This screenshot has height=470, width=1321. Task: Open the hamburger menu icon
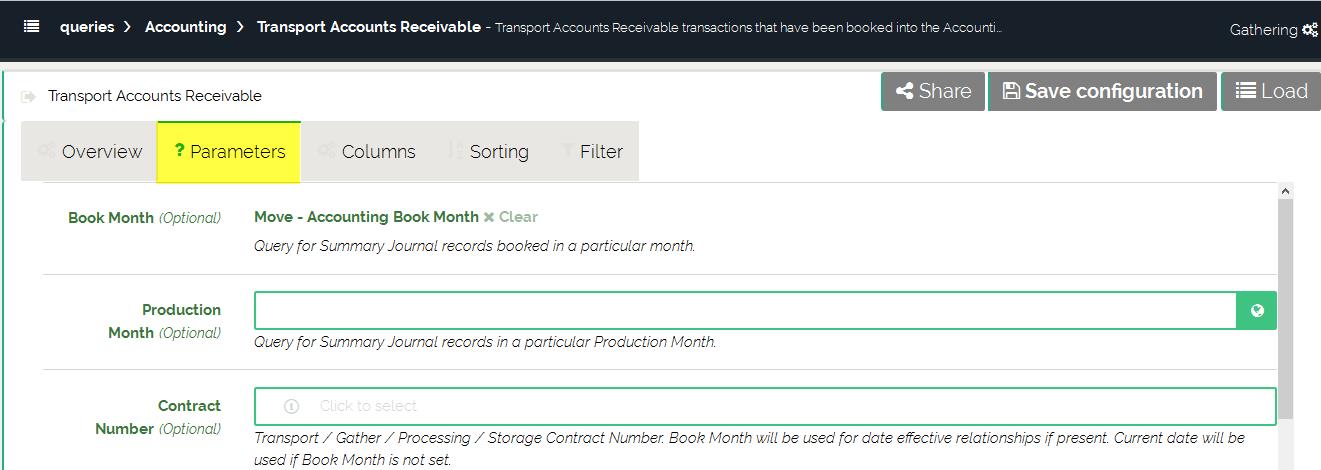point(32,27)
